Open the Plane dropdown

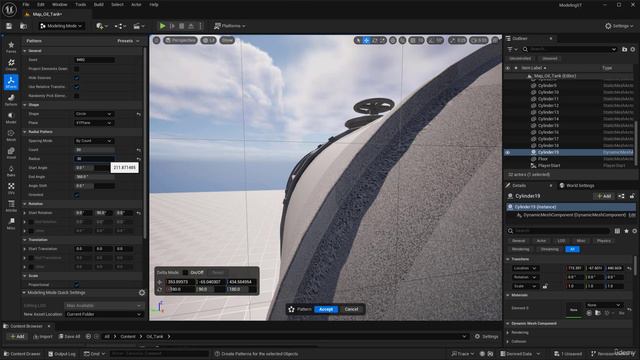pyautogui.click(x=93, y=123)
